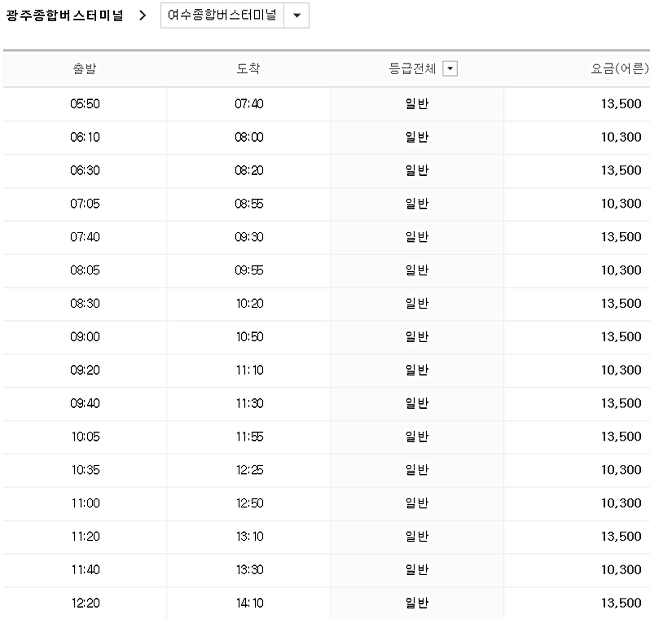Click the 11:10 arrival time

[x=250, y=370]
